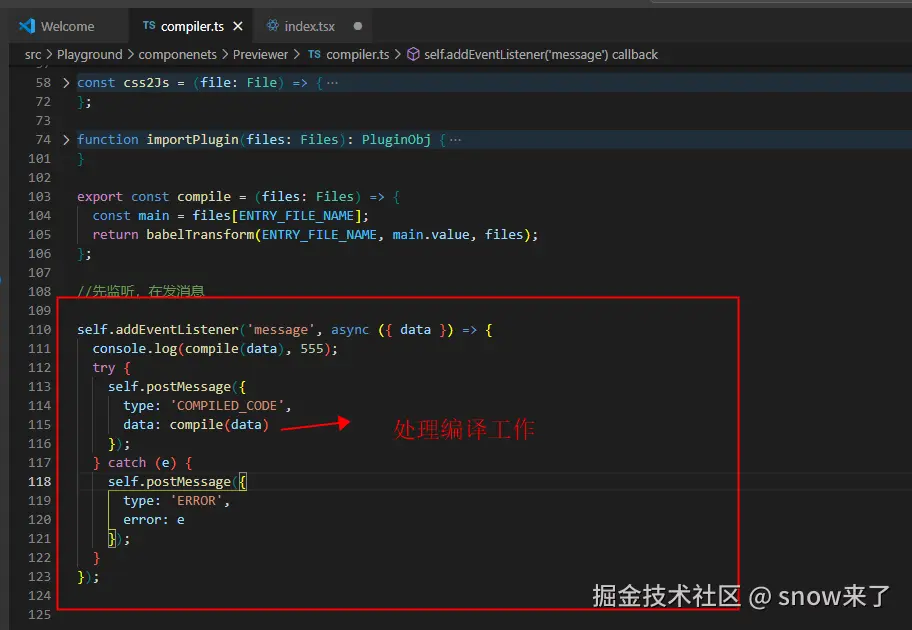Click 'css2Js' identifier on line 58

click(x=146, y=83)
